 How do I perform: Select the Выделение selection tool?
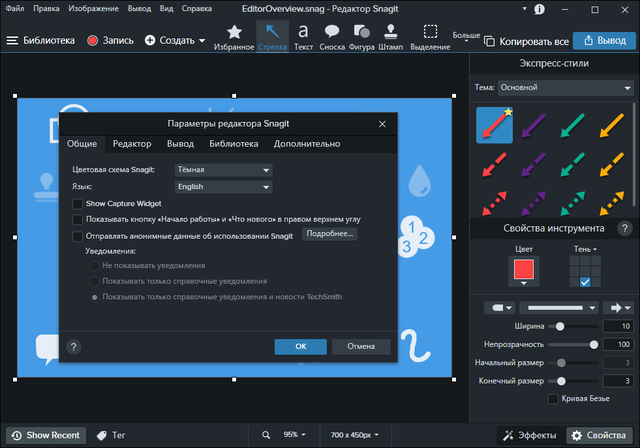pyautogui.click(x=430, y=37)
